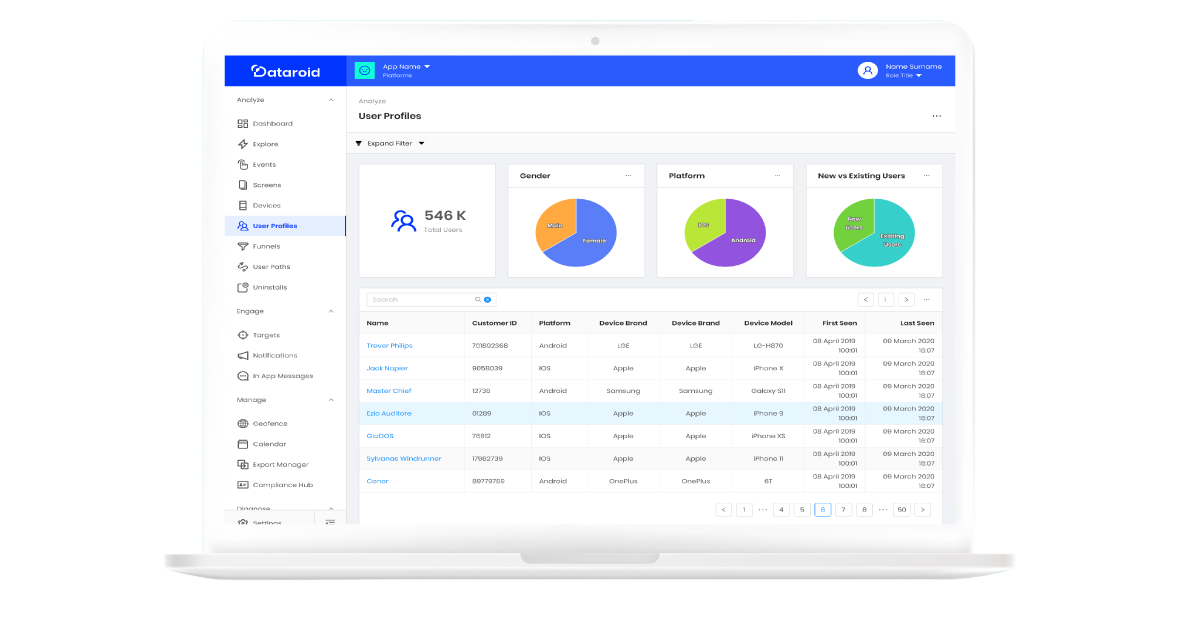
Task: Open the Platform card options menu
Action: coord(777,175)
